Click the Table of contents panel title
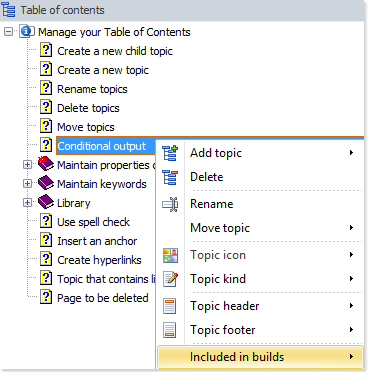This screenshot has height=373, width=368. pyautogui.click(x=63, y=10)
